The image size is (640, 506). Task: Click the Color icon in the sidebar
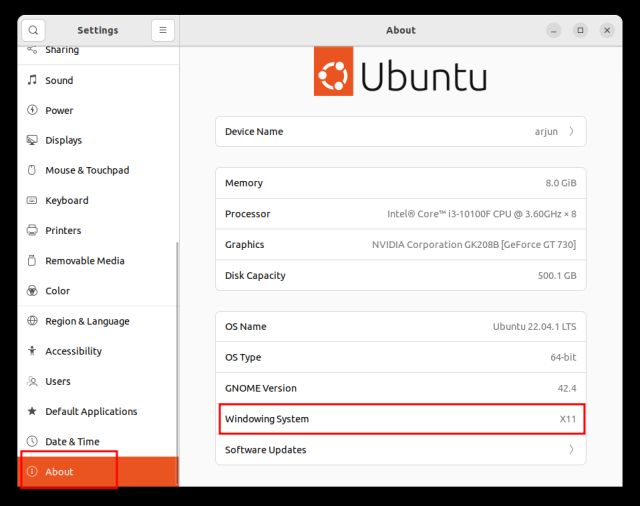coord(32,291)
